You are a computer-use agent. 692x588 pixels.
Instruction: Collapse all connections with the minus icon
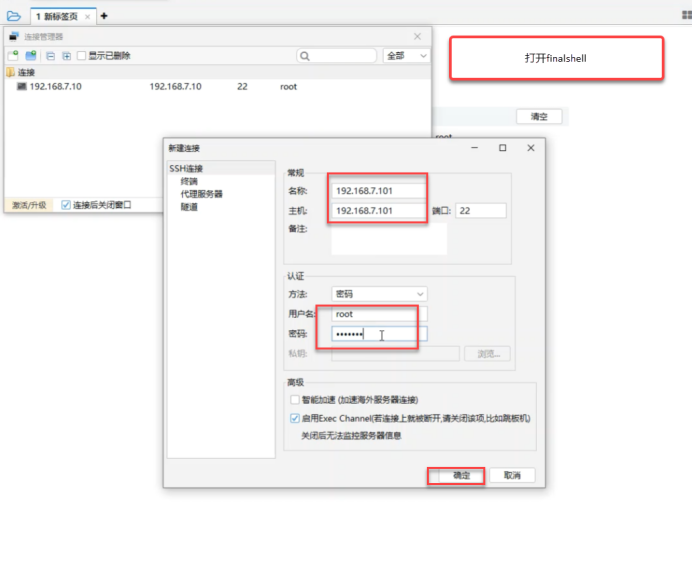(x=51, y=56)
